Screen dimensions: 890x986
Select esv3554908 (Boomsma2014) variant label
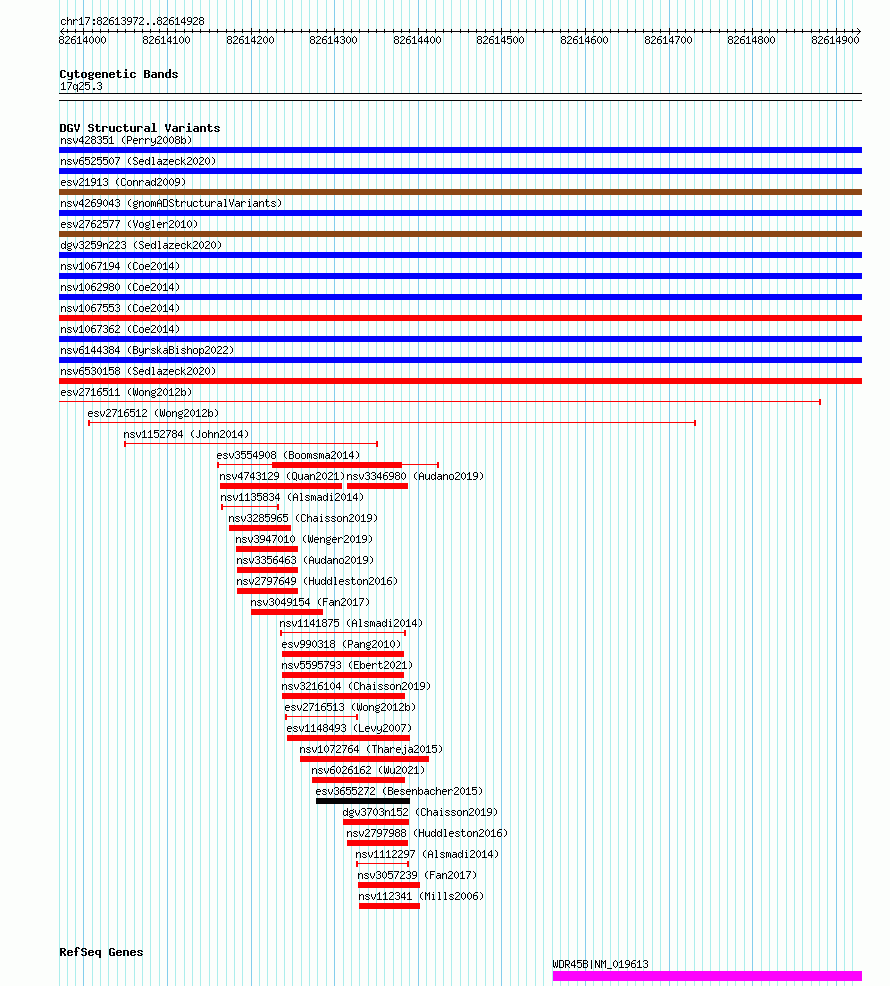coord(288,455)
